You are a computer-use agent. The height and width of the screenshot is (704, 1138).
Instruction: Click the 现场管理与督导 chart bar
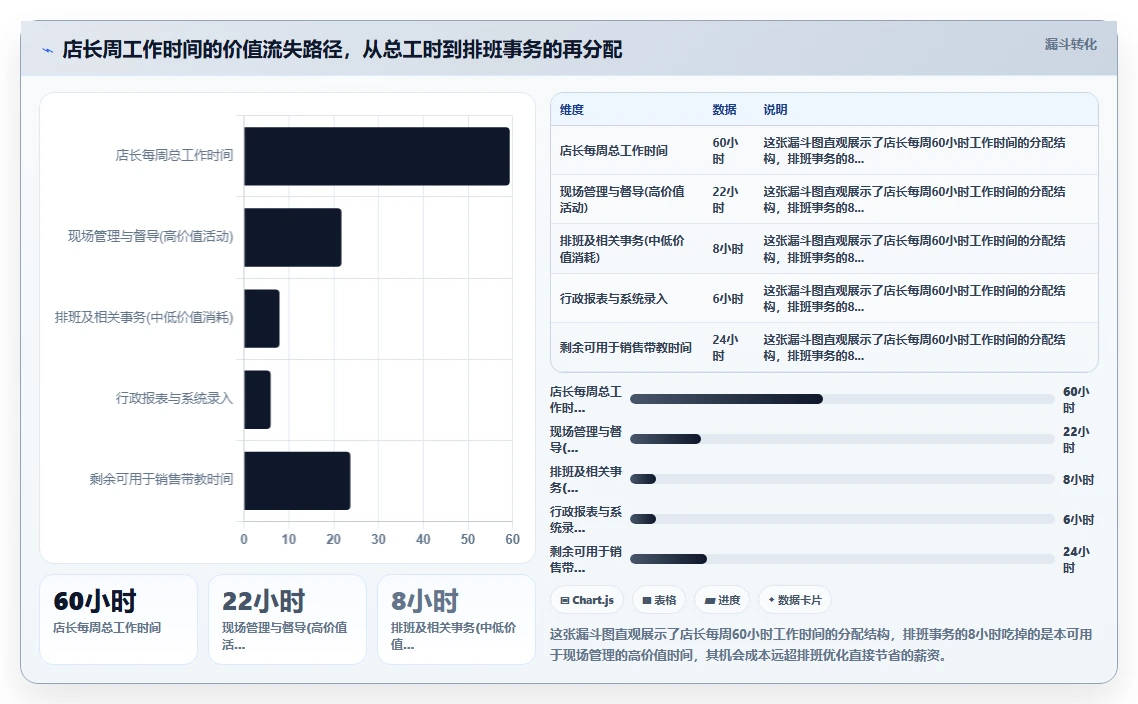point(292,237)
